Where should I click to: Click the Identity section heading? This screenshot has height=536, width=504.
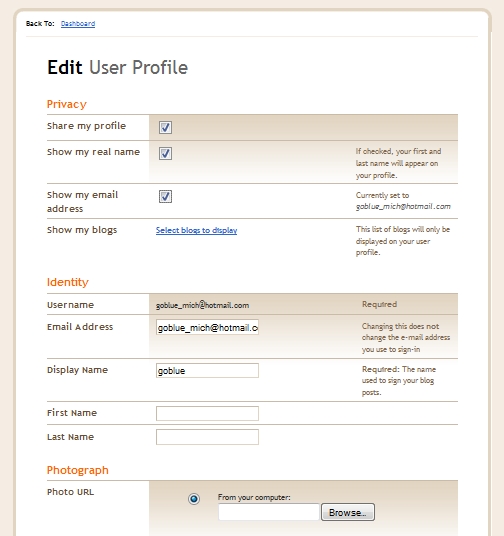click(x=68, y=282)
